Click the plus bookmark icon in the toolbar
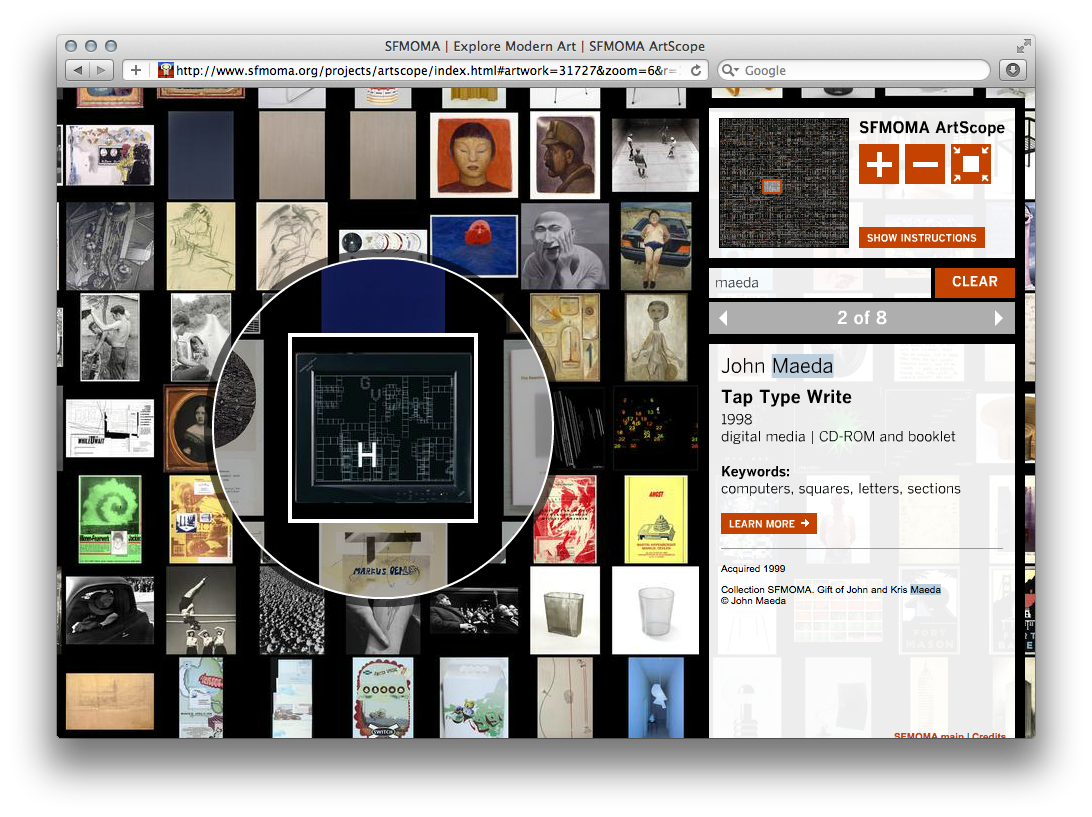Screen dimensions: 1092x817 coord(135,70)
